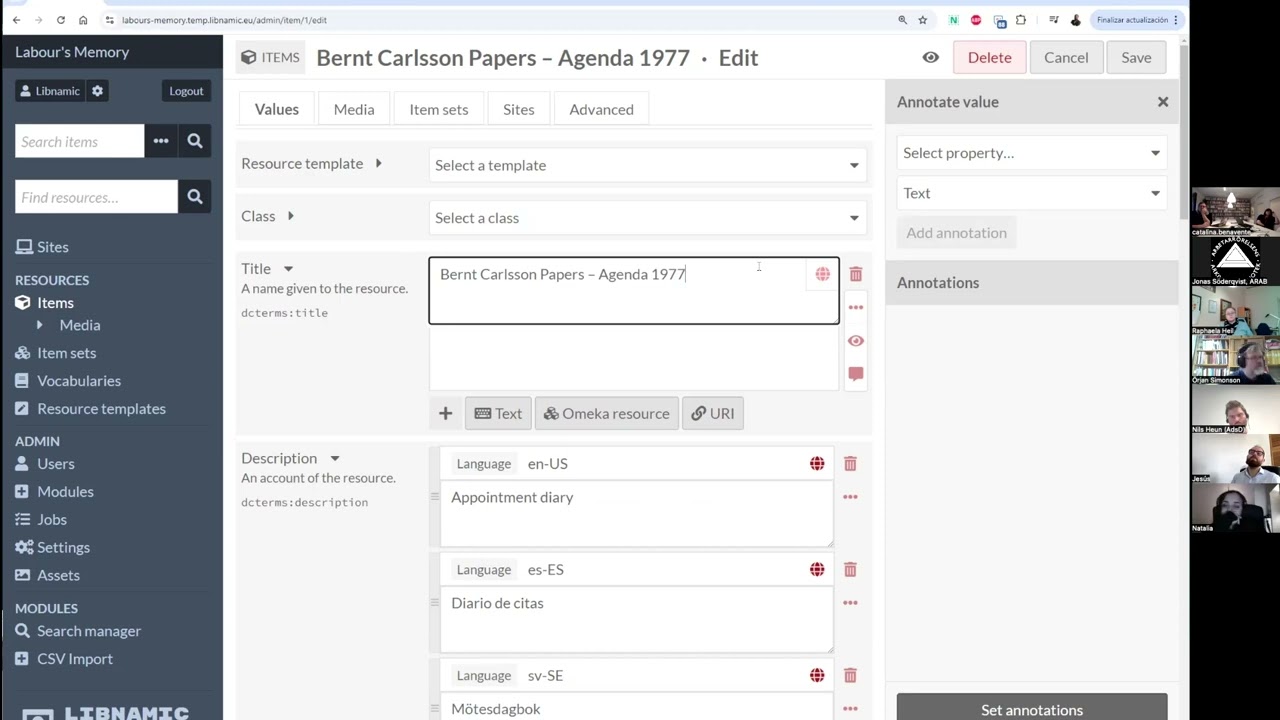This screenshot has height=720, width=1280.
Task: Open the annotation comment icon for Title
Action: point(856,374)
